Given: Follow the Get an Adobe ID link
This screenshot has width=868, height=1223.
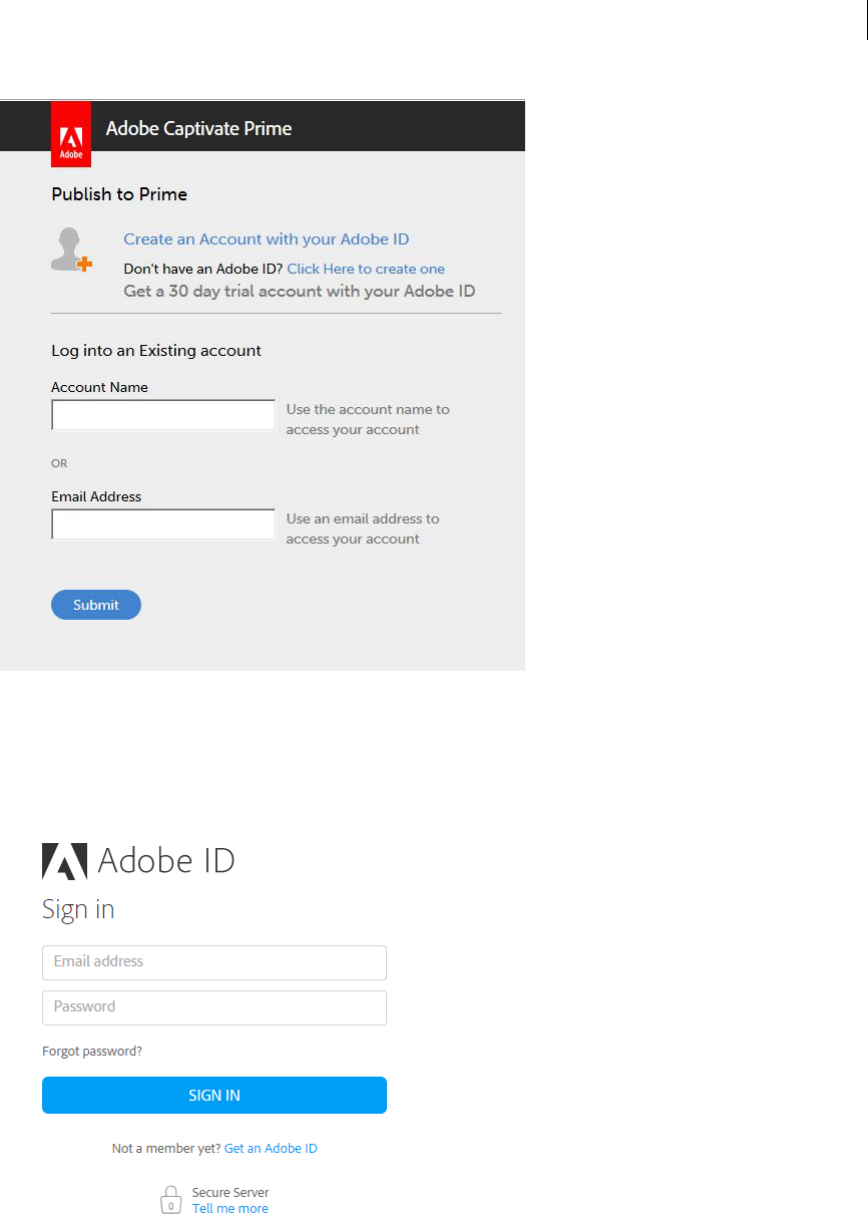Looking at the screenshot, I should pos(271,1149).
